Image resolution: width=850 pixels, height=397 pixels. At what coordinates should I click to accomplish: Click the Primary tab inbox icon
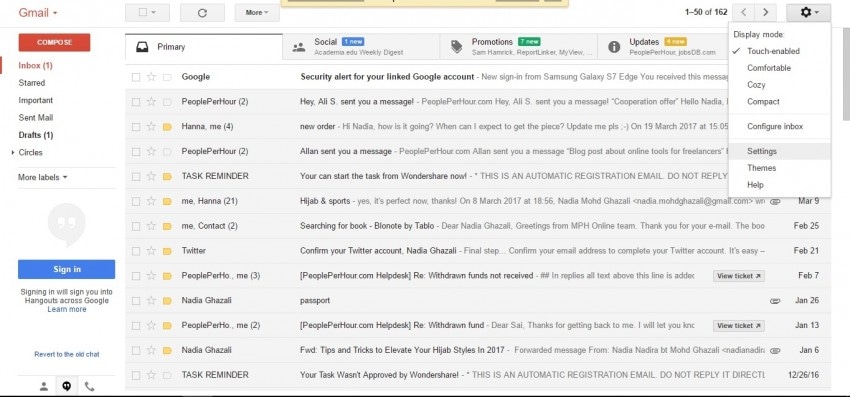(x=142, y=47)
